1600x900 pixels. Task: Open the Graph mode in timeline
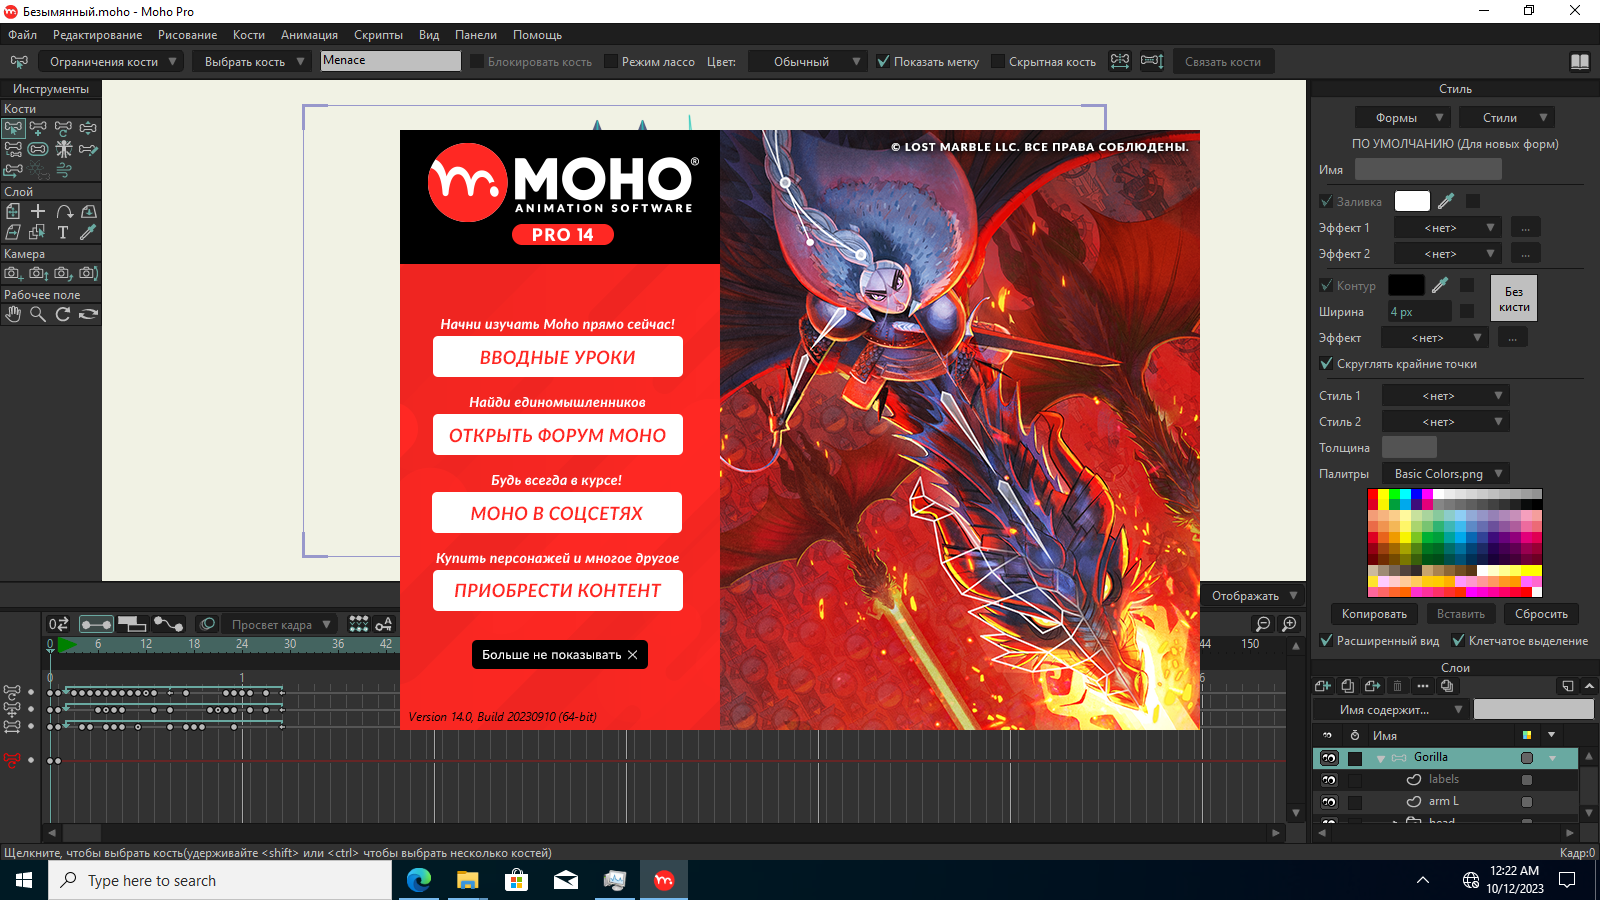pos(168,624)
